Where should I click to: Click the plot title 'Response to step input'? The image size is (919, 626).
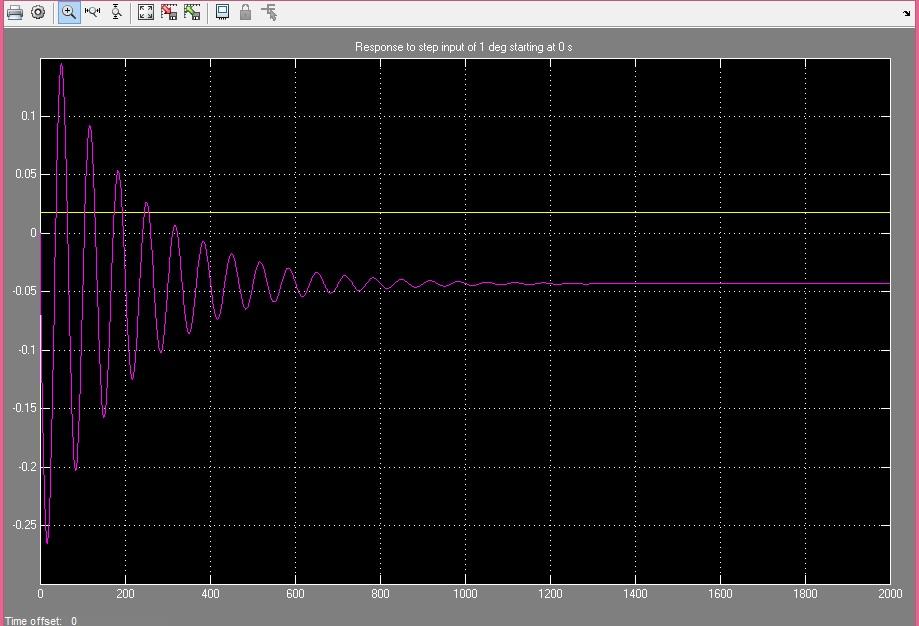(x=464, y=47)
